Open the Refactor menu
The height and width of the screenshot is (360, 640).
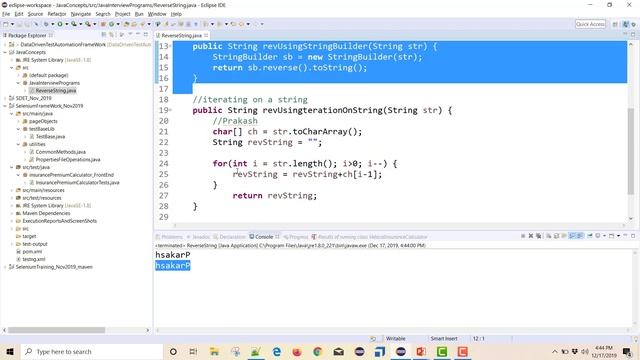[x=57, y=14]
